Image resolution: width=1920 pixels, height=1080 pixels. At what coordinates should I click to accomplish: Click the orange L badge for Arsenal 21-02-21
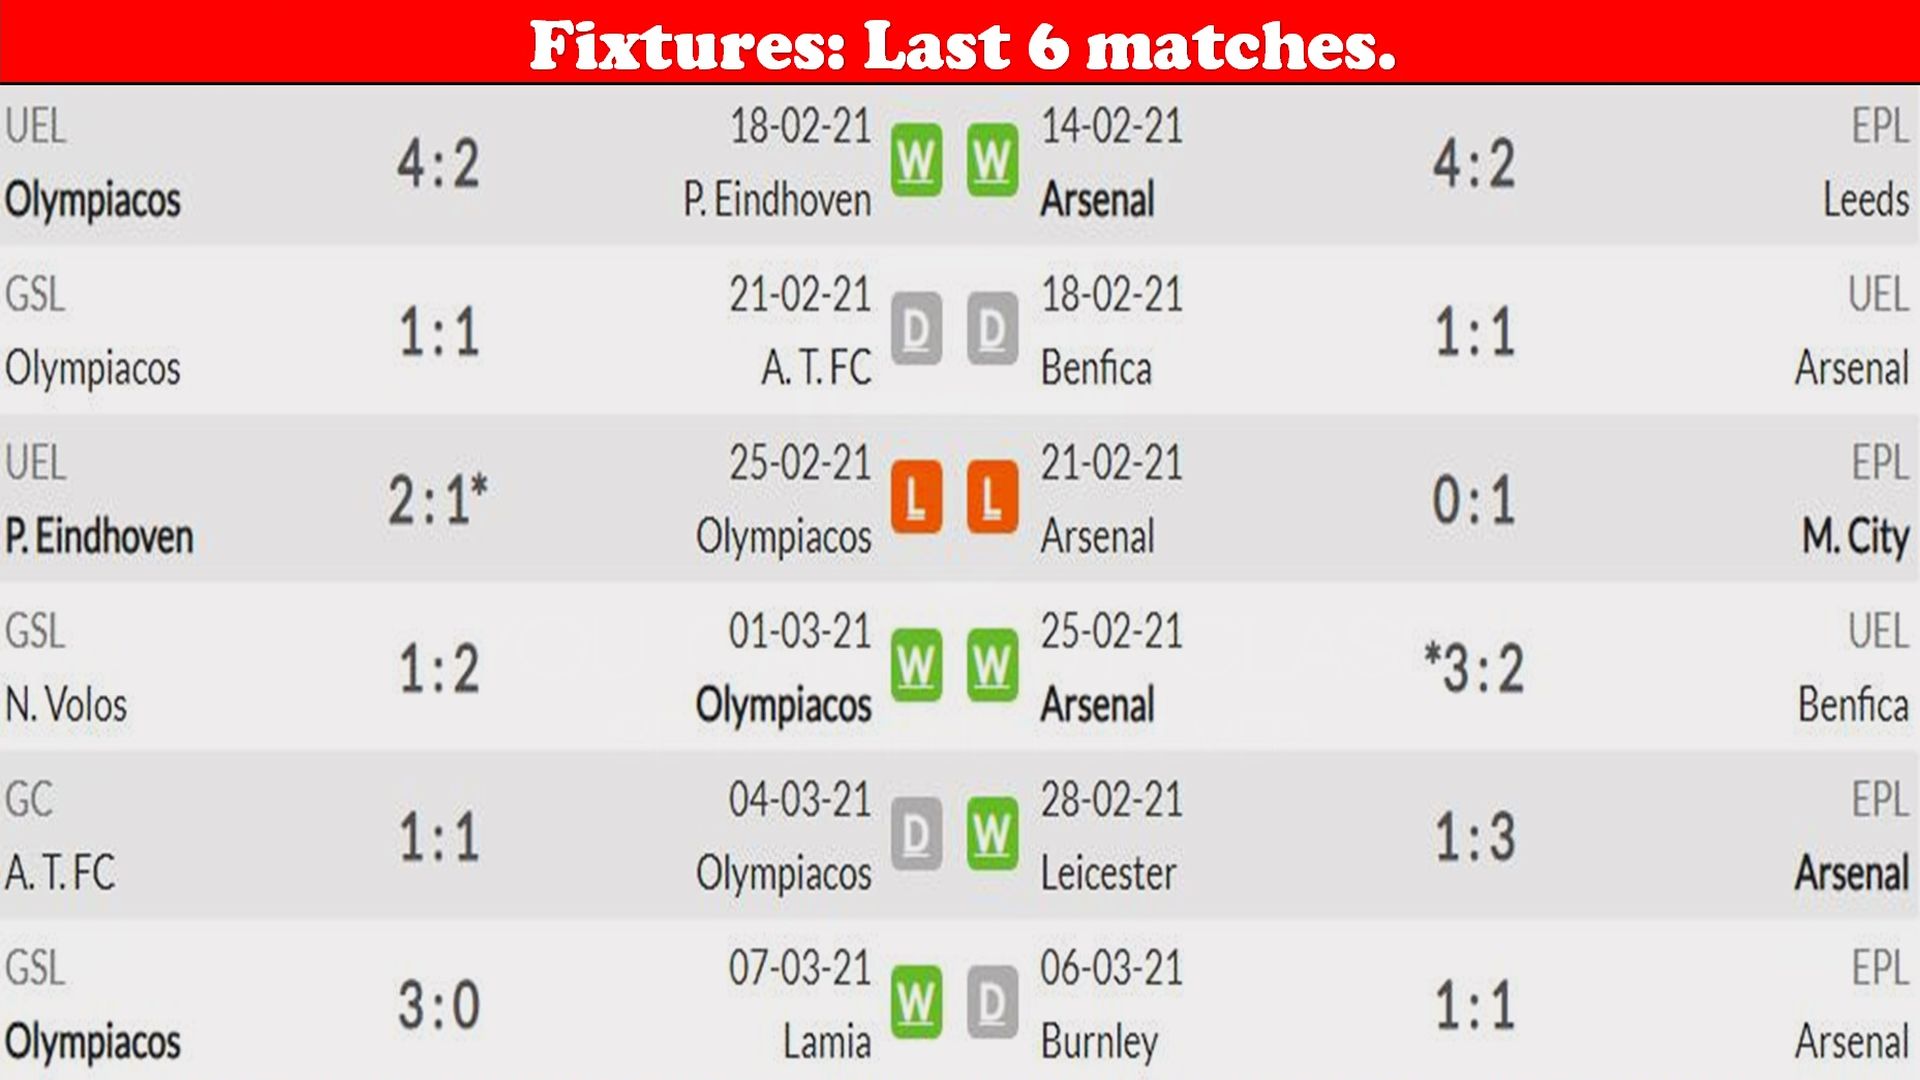coord(992,497)
